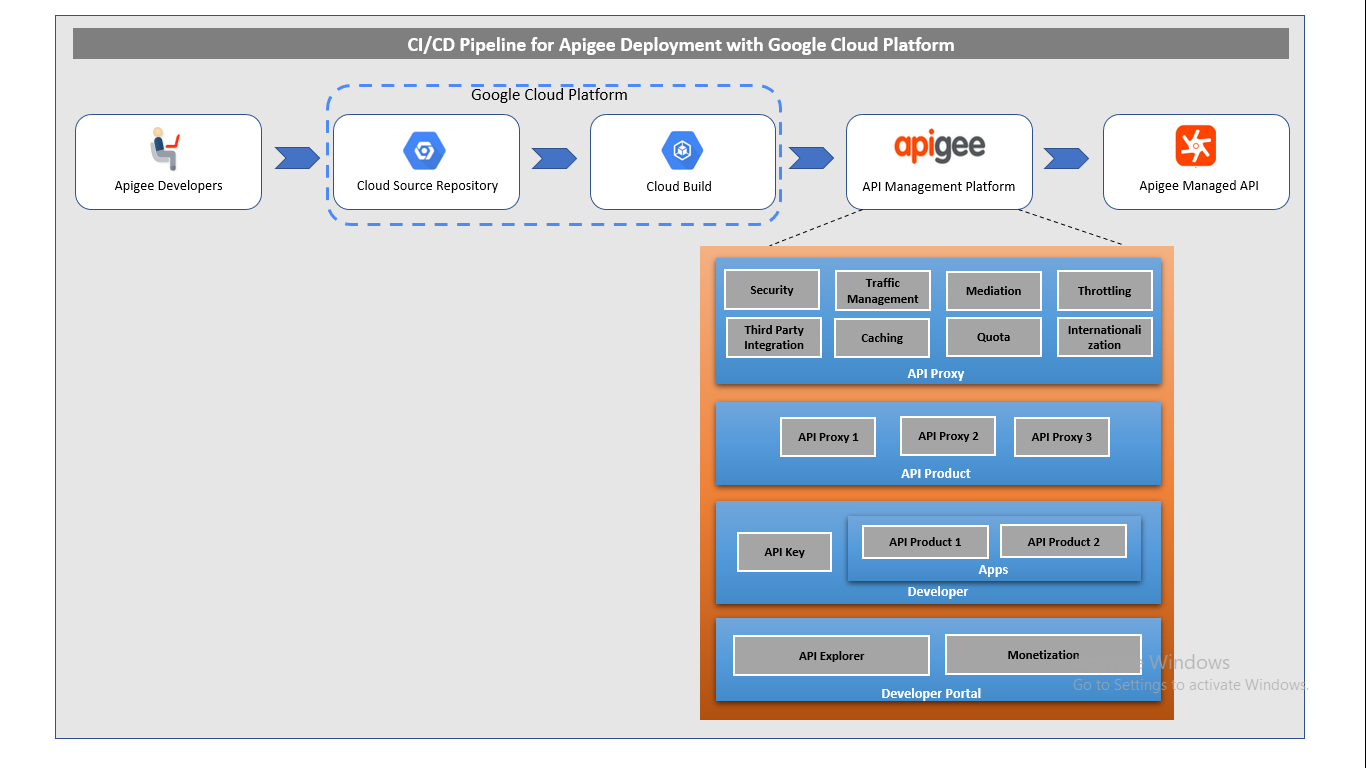Select the Security box

[x=772, y=290]
